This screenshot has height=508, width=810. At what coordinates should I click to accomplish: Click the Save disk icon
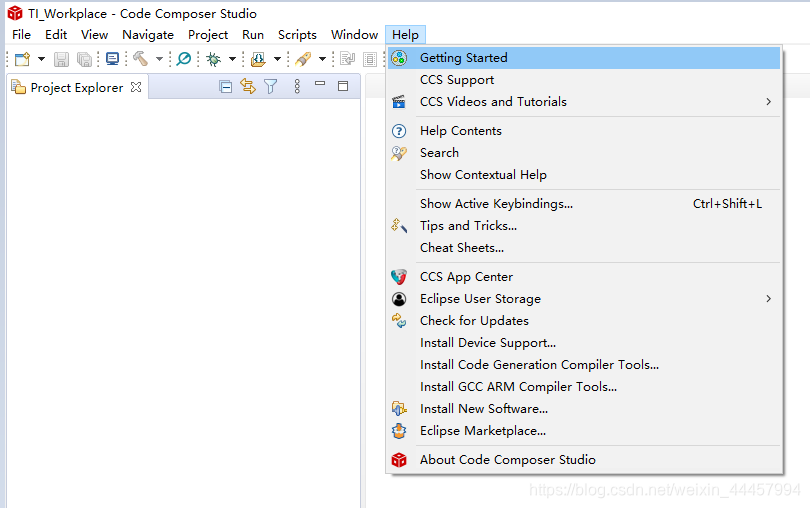pos(61,59)
